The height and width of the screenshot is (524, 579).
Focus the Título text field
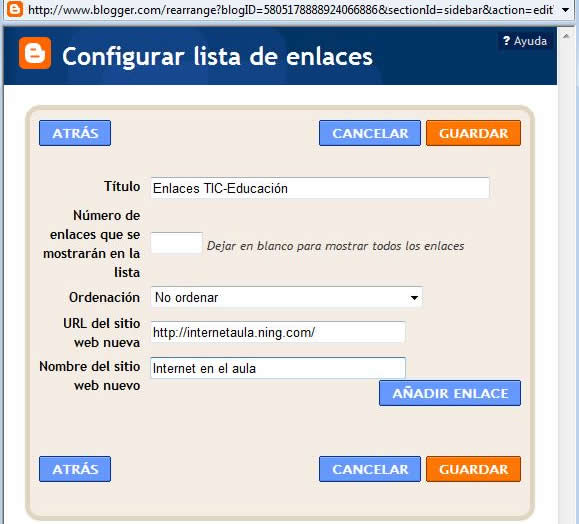tap(320, 188)
